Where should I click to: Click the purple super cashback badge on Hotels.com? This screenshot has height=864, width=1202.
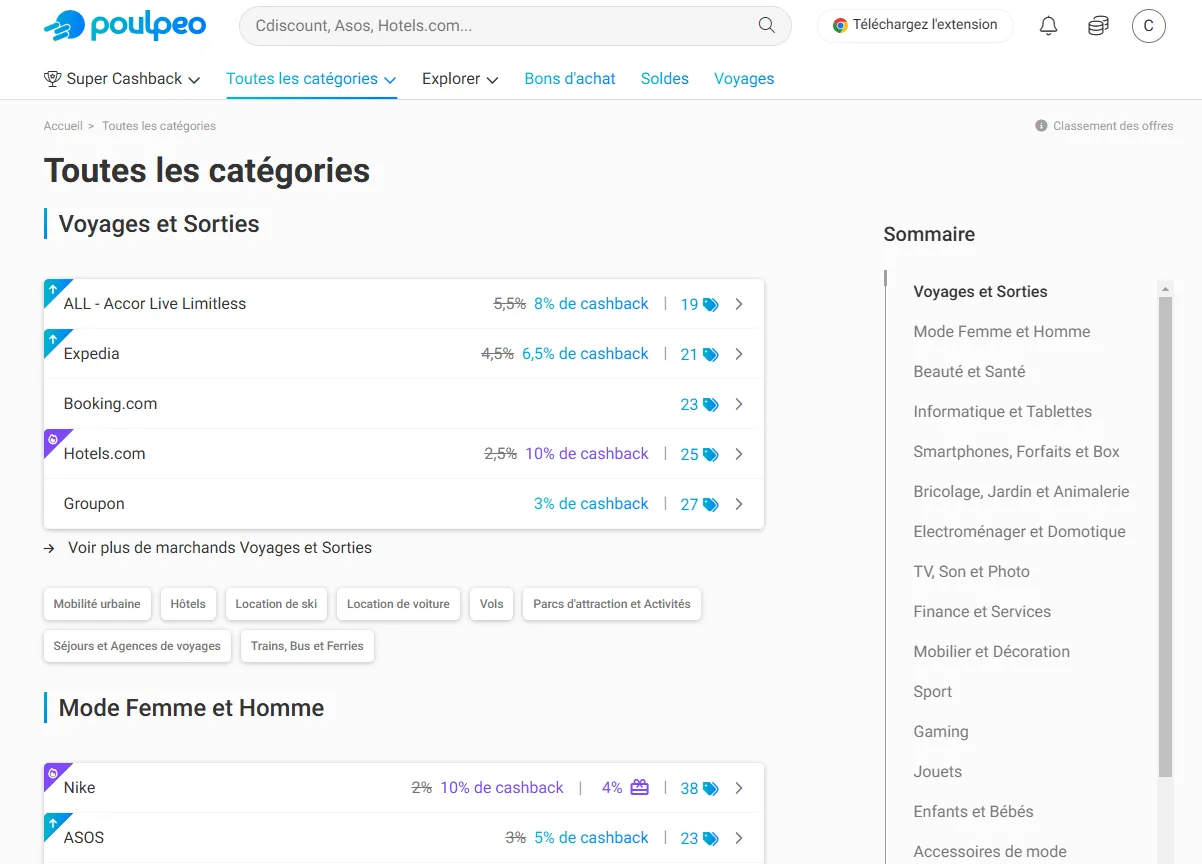(54, 439)
